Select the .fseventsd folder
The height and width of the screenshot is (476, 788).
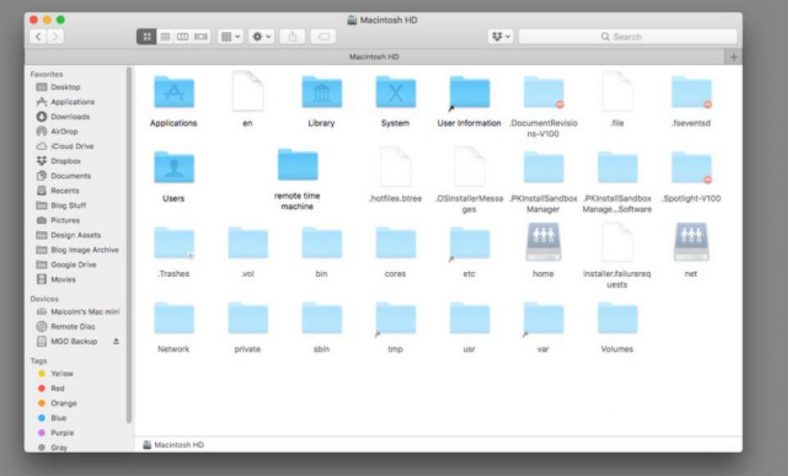coord(692,92)
